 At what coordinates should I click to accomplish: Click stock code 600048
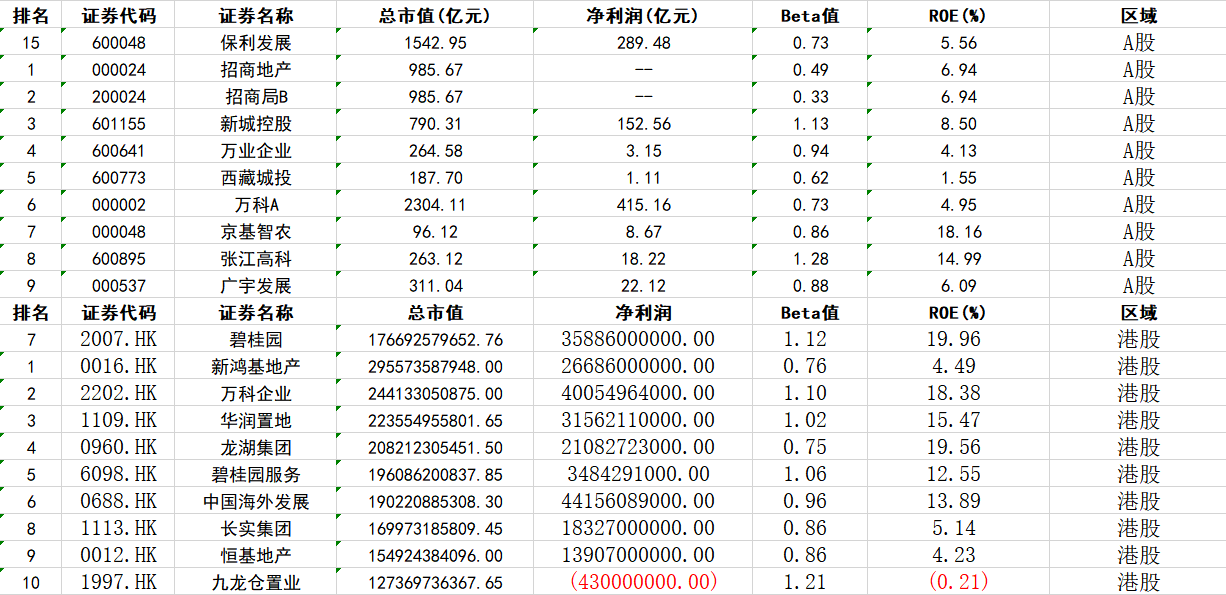118,43
